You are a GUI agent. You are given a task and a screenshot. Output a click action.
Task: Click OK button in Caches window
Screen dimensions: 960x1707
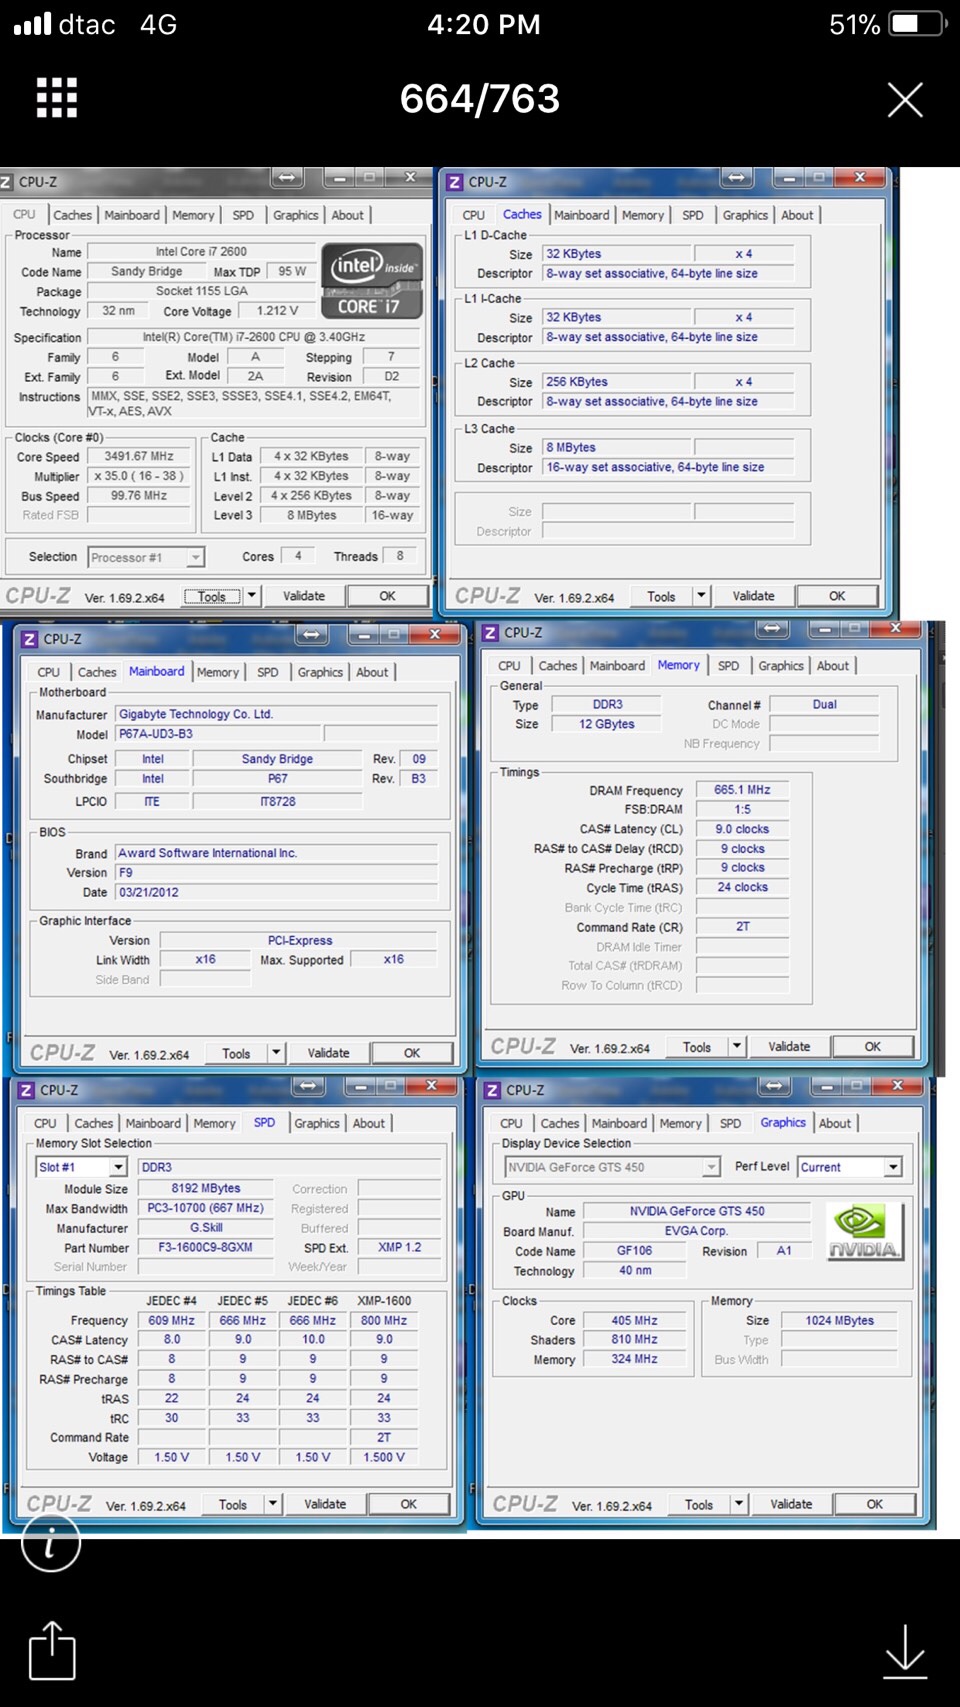[837, 596]
